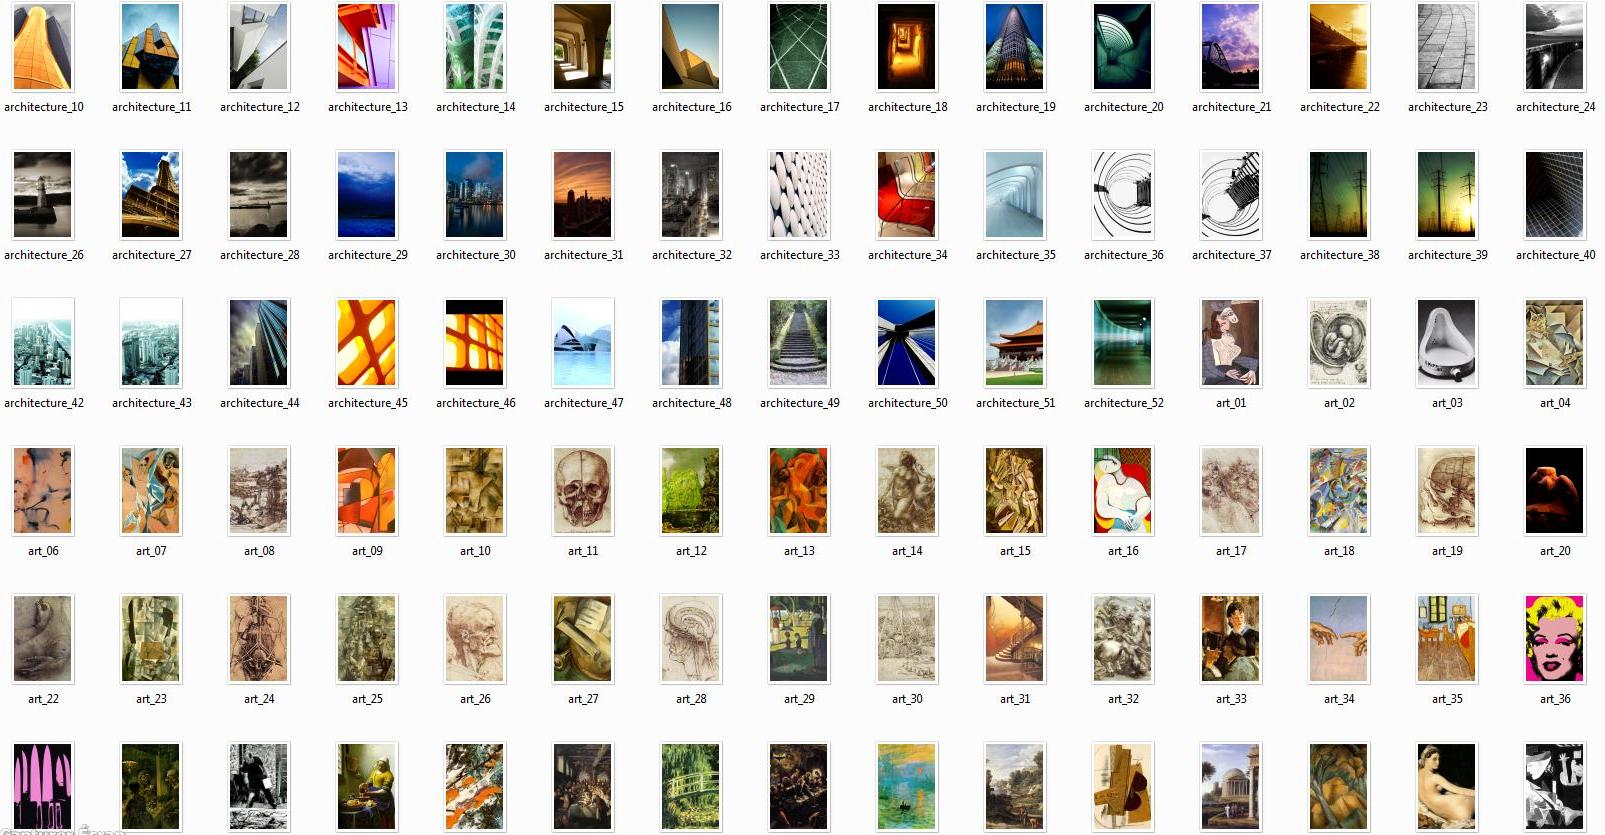This screenshot has width=1605, height=835.
Task: Select the architecture_10 thumbnail
Action: [x=43, y=47]
